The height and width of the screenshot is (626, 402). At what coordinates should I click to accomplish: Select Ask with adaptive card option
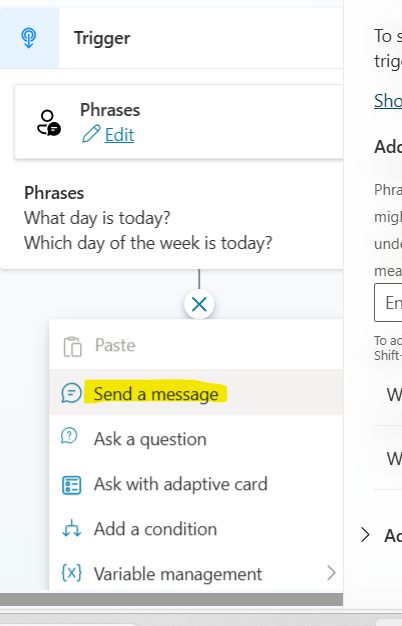[x=196, y=484]
